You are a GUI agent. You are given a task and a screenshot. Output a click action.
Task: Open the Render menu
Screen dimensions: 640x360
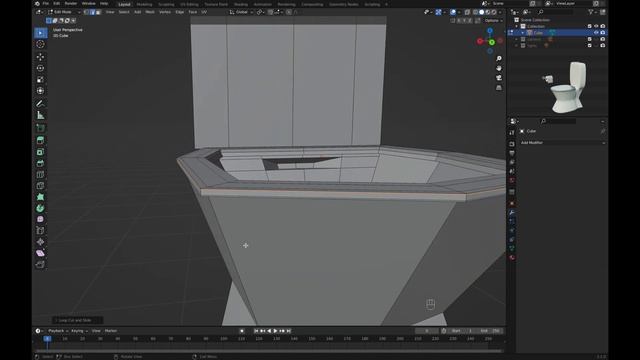coord(71,4)
